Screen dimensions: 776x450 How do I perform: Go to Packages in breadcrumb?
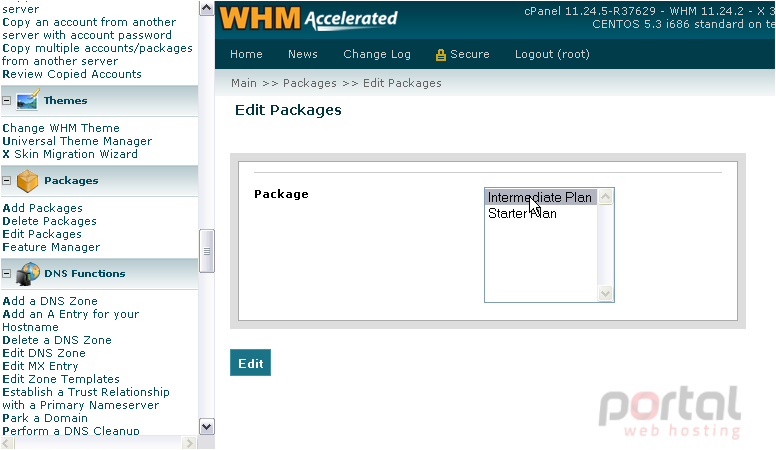[x=310, y=83]
